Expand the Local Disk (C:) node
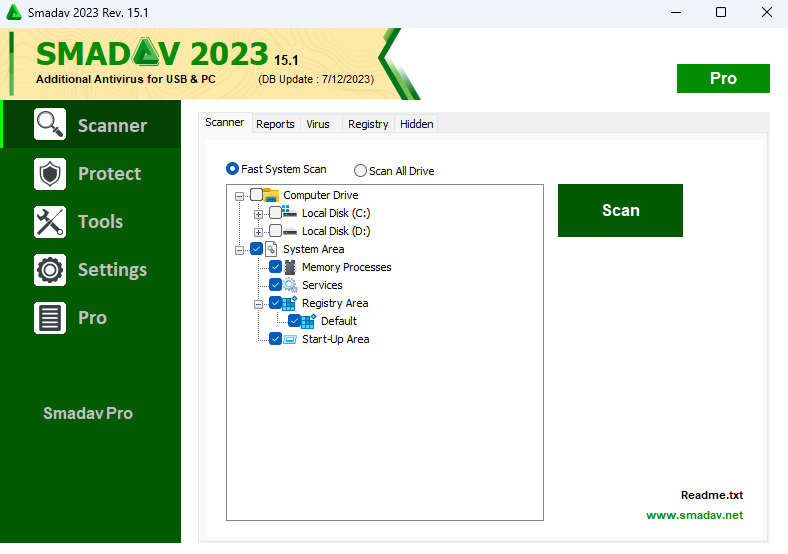This screenshot has width=788, height=554. click(258, 214)
